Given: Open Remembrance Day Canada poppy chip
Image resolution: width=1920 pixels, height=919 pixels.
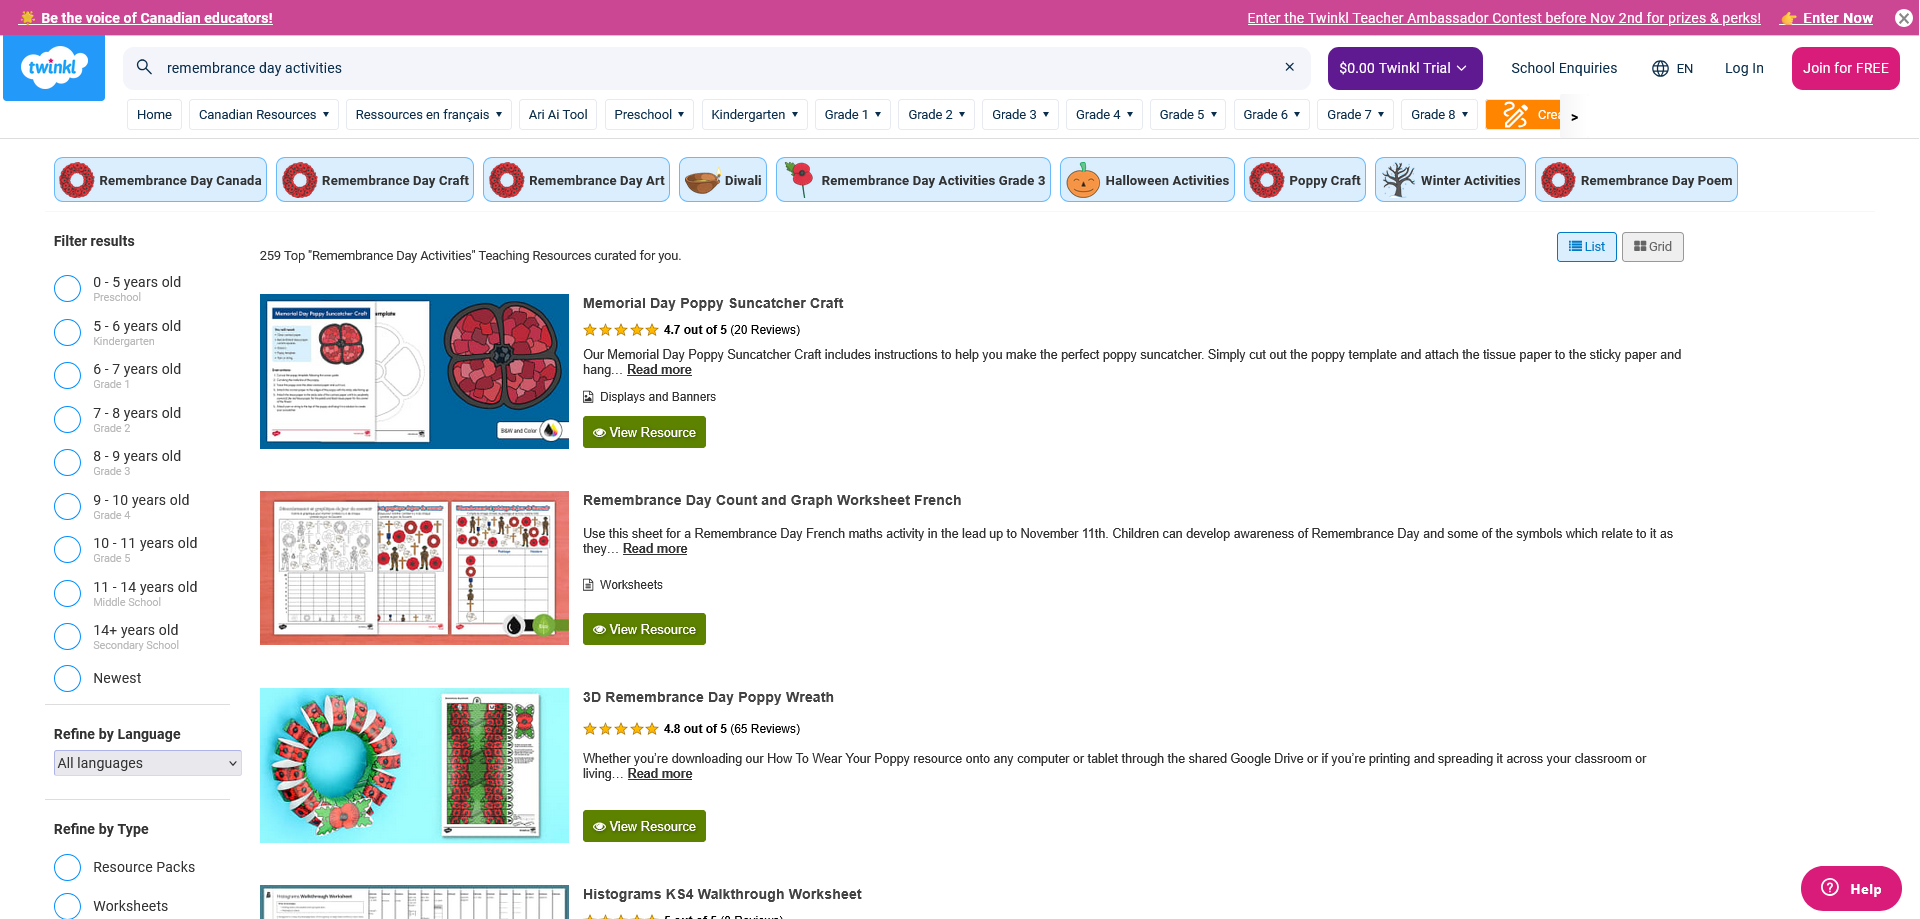Looking at the screenshot, I should coord(160,180).
